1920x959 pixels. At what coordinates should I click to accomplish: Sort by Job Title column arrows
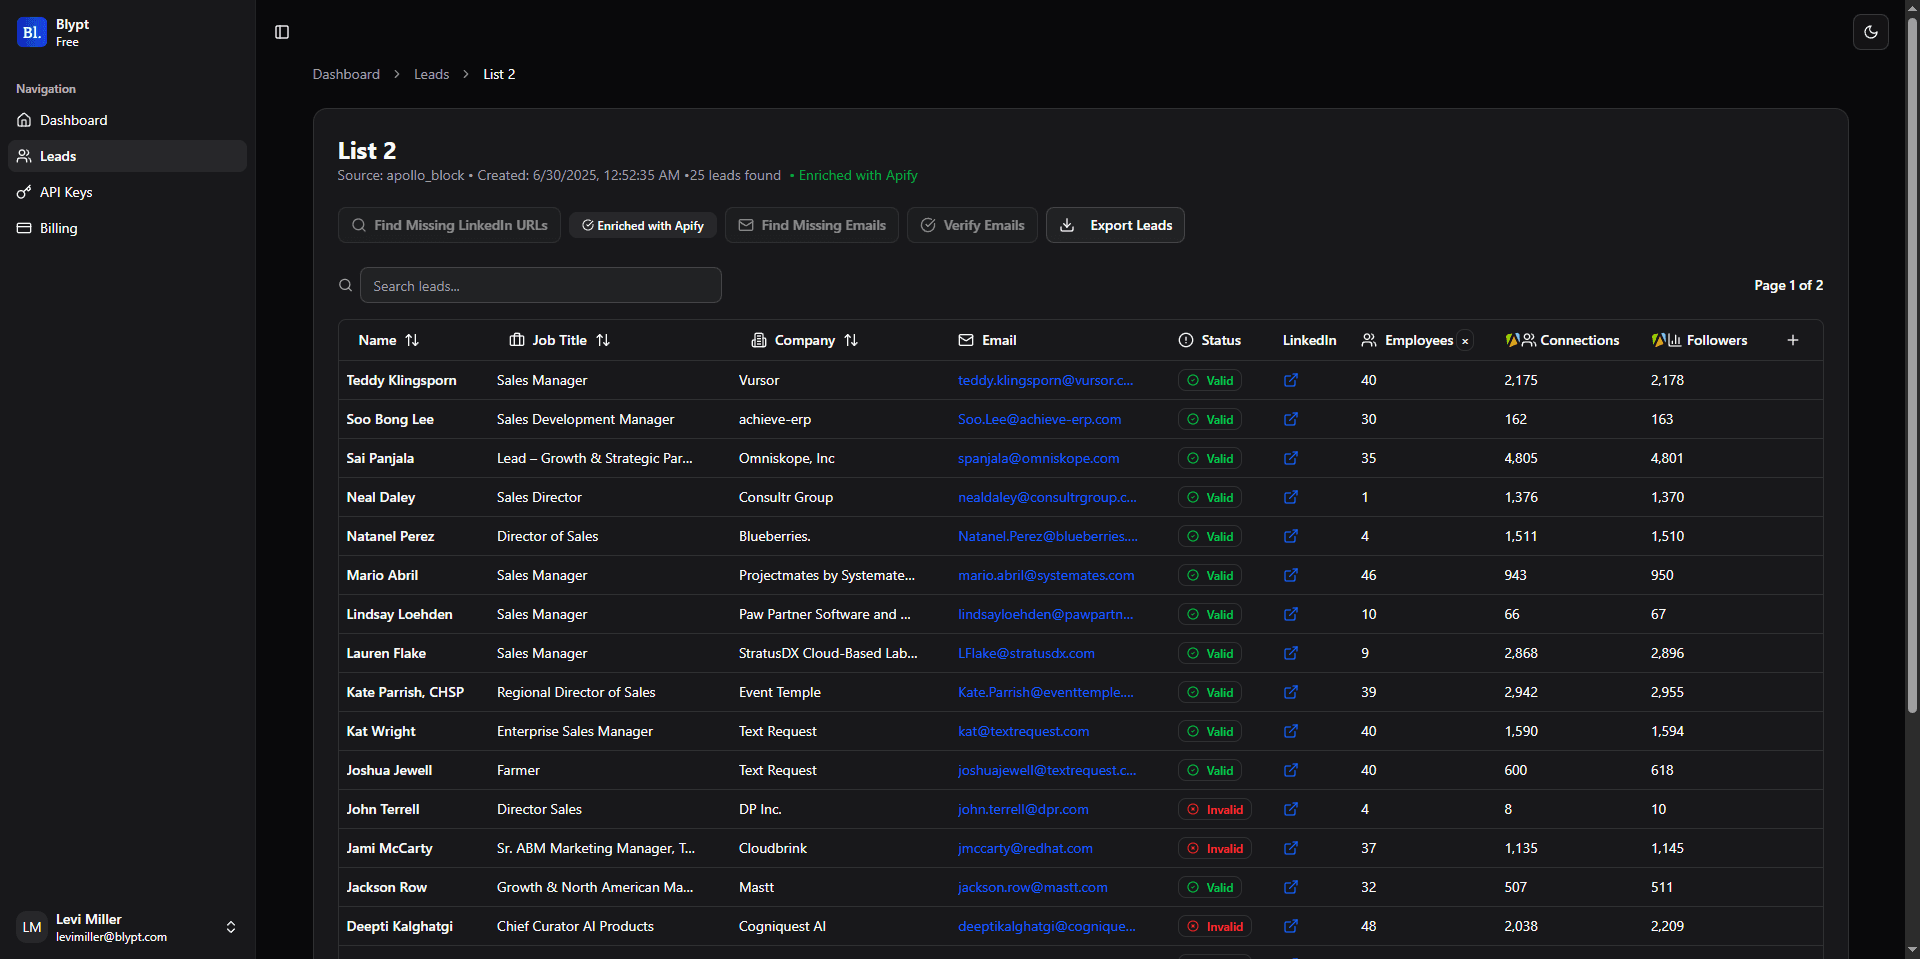pos(603,340)
